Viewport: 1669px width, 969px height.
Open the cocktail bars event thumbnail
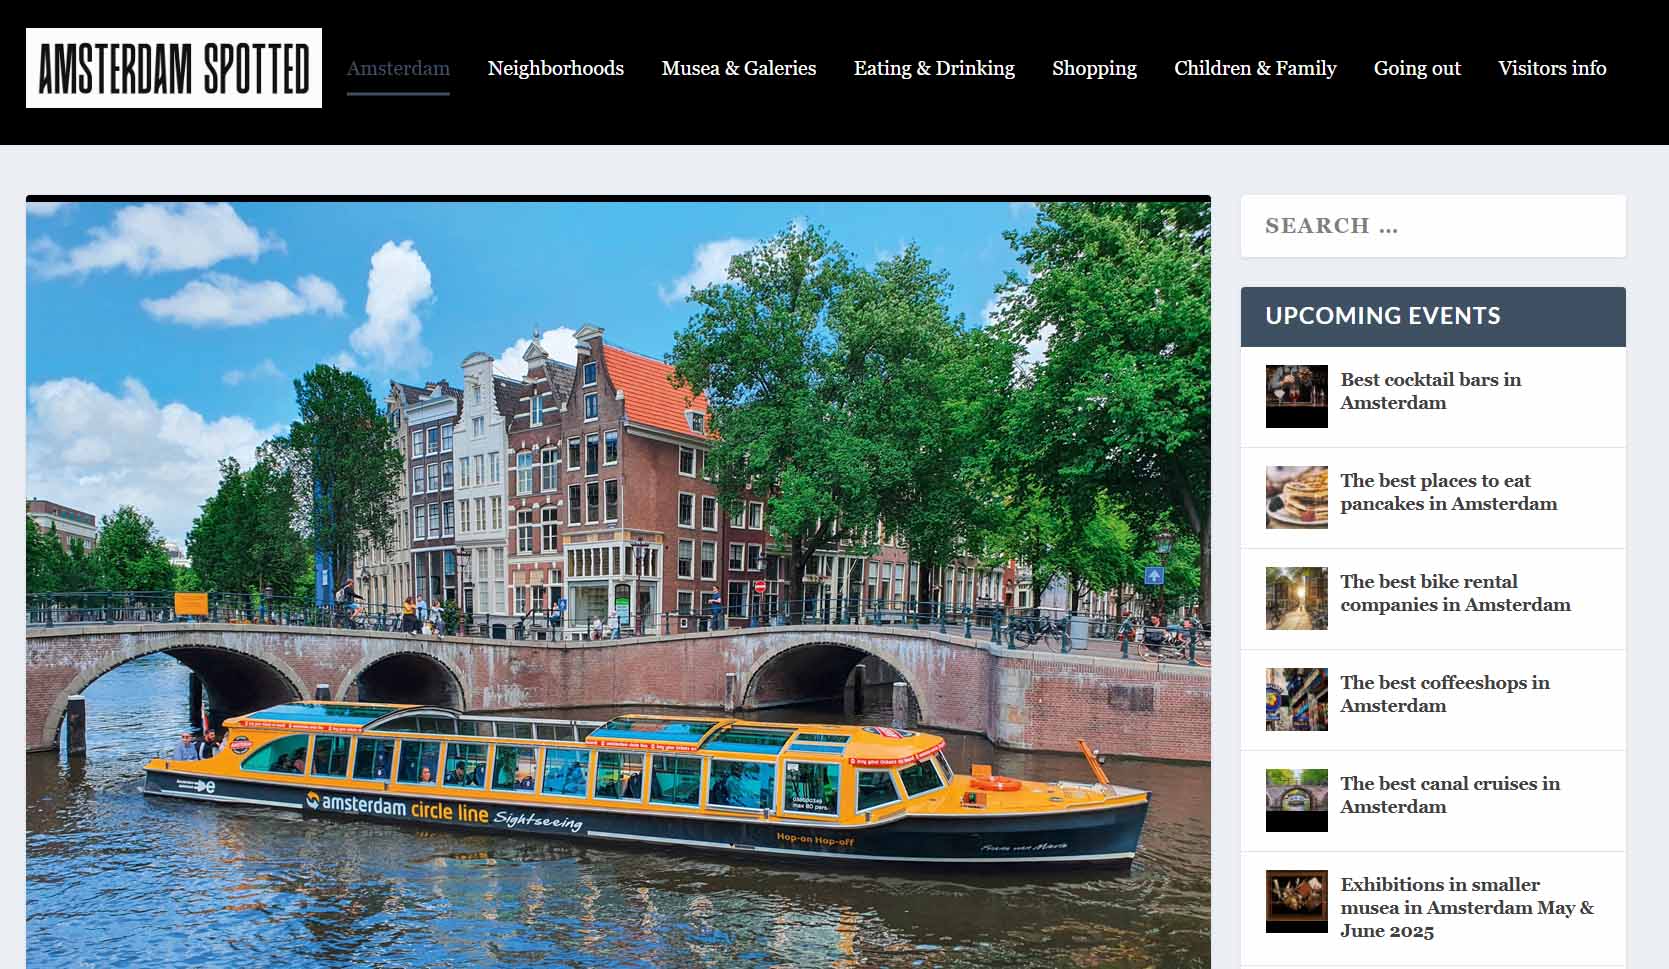click(x=1296, y=396)
